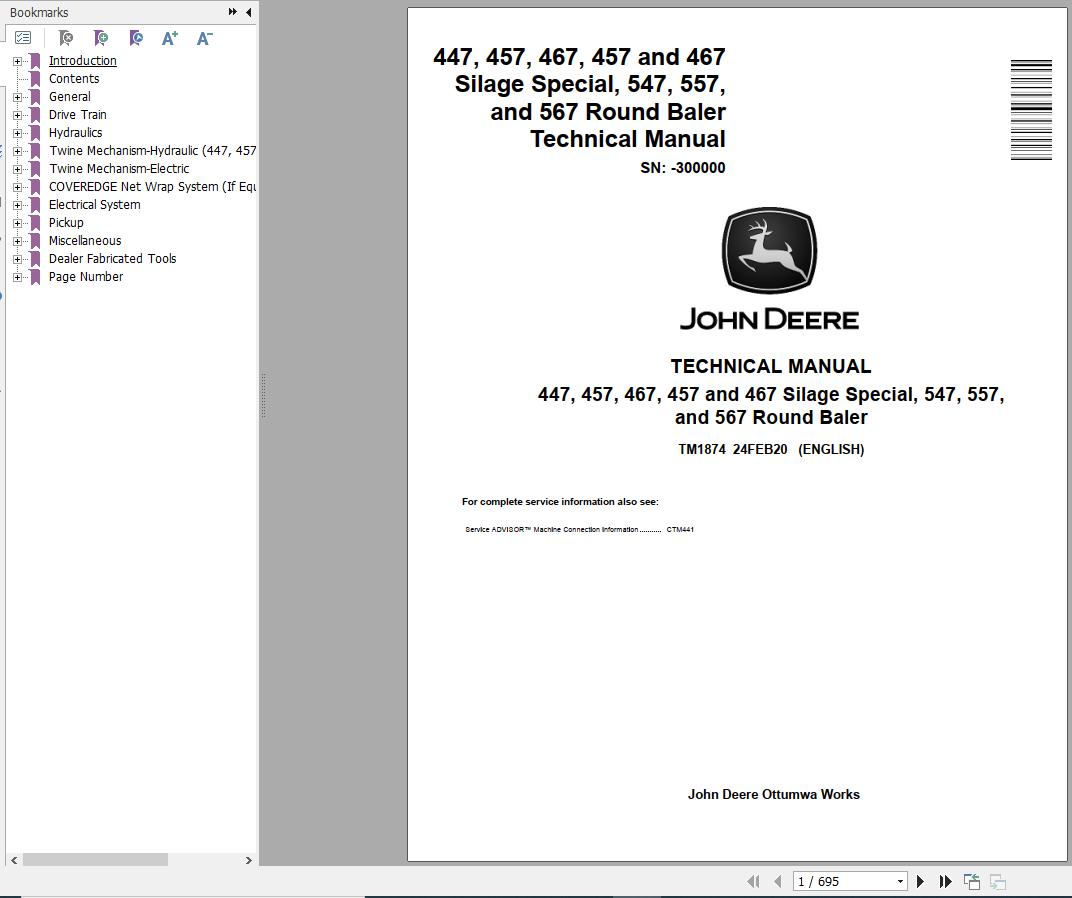Expand the Electrical System bookmark node

(17, 205)
